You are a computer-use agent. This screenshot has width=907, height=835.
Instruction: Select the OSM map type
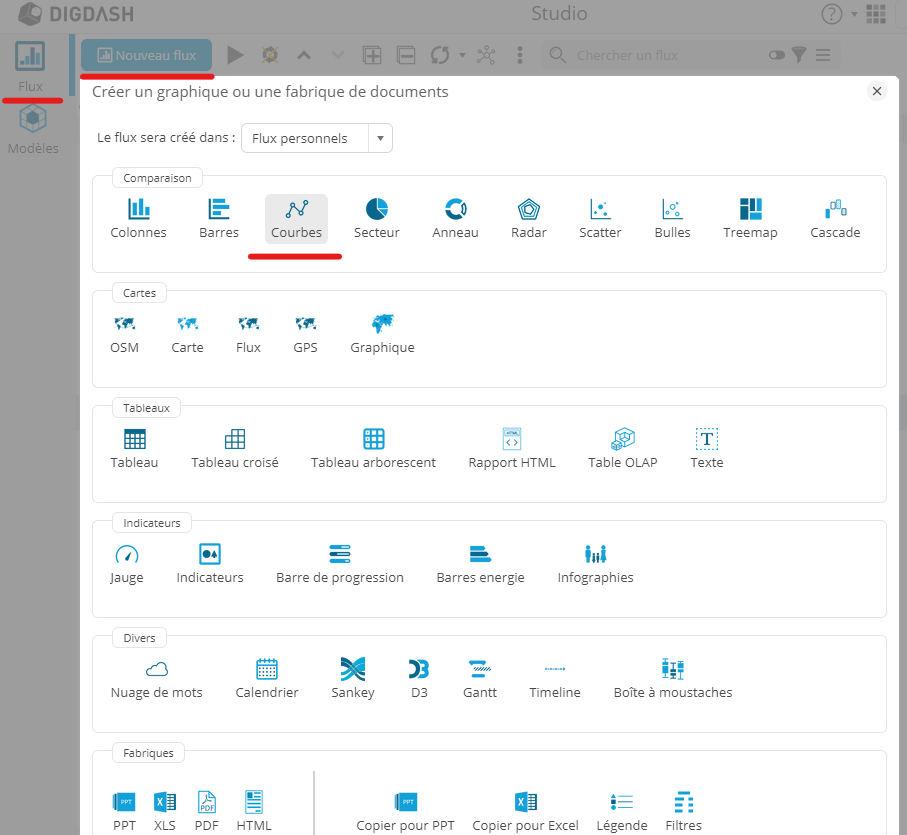coord(124,334)
